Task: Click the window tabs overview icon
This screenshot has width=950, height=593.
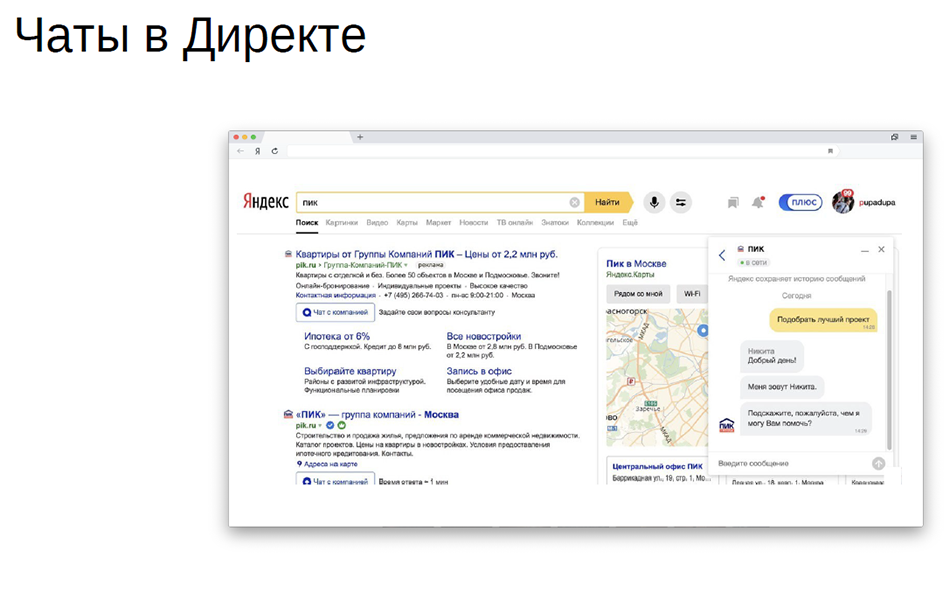Action: [894, 137]
